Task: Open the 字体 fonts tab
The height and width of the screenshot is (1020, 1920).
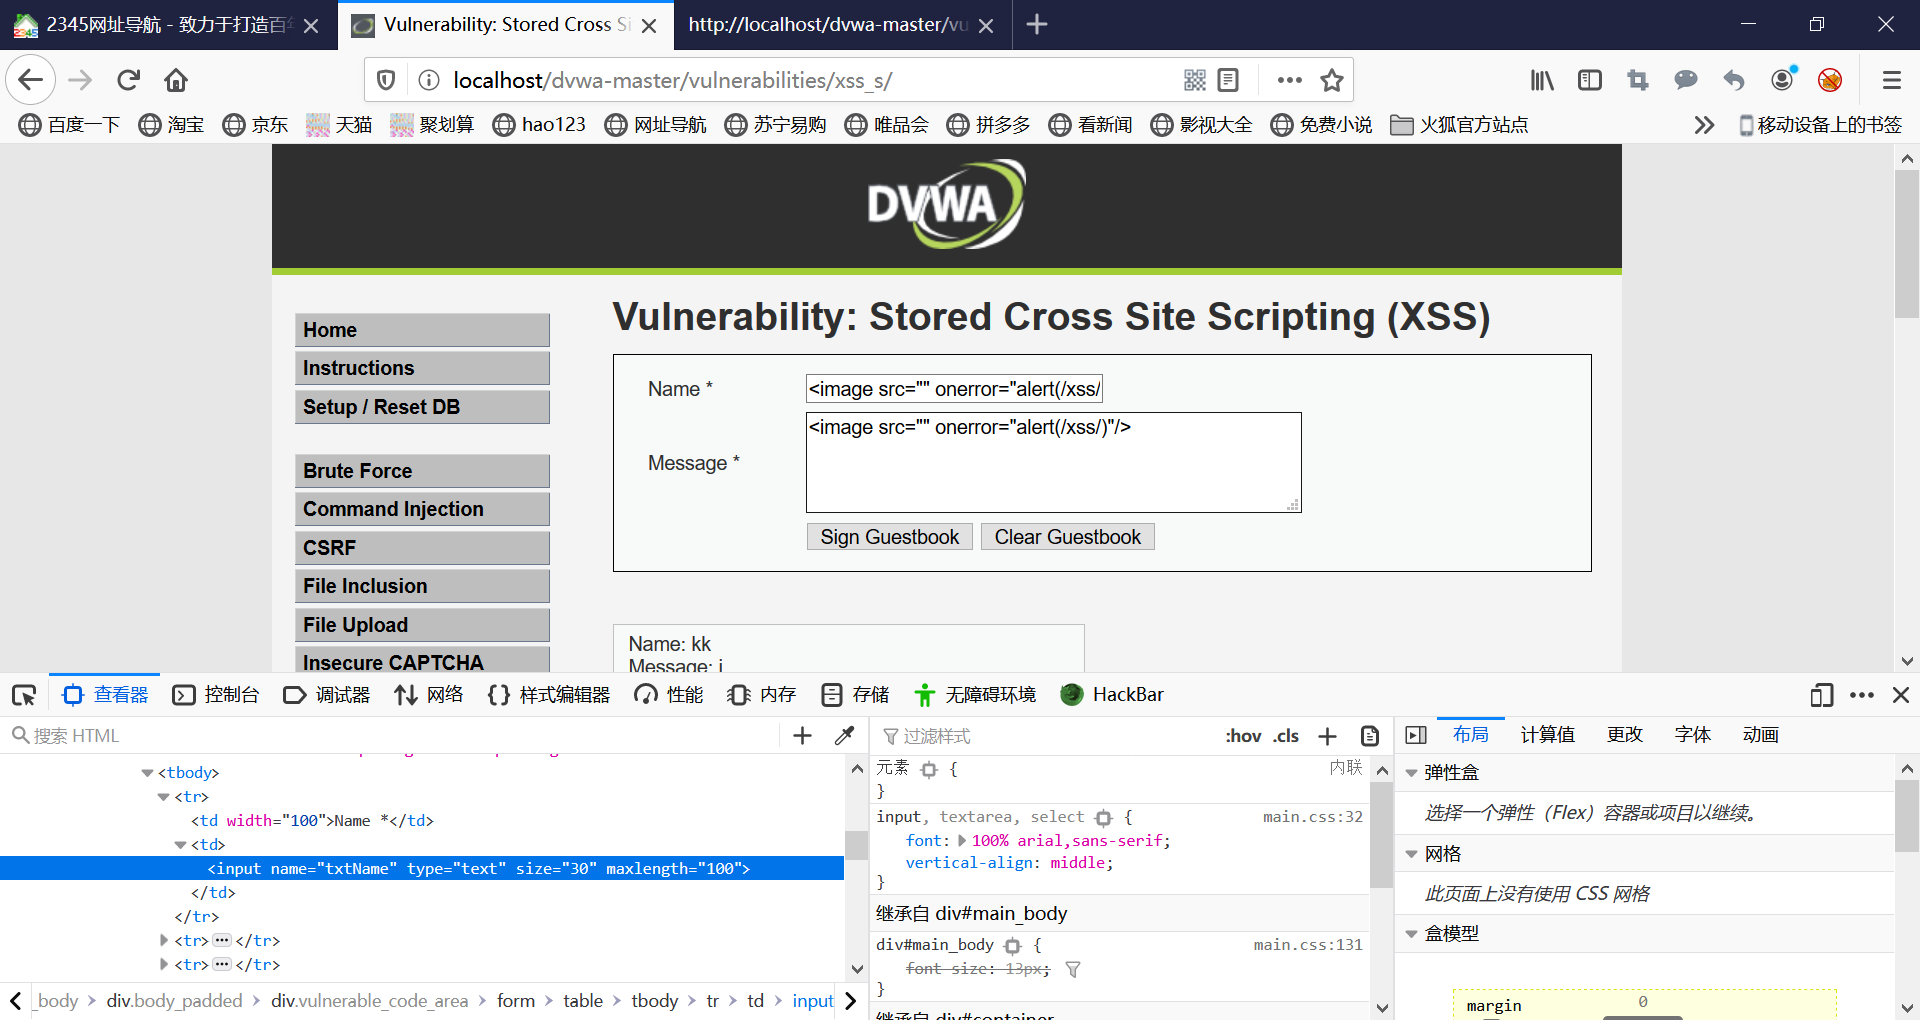Action: click(x=1692, y=735)
